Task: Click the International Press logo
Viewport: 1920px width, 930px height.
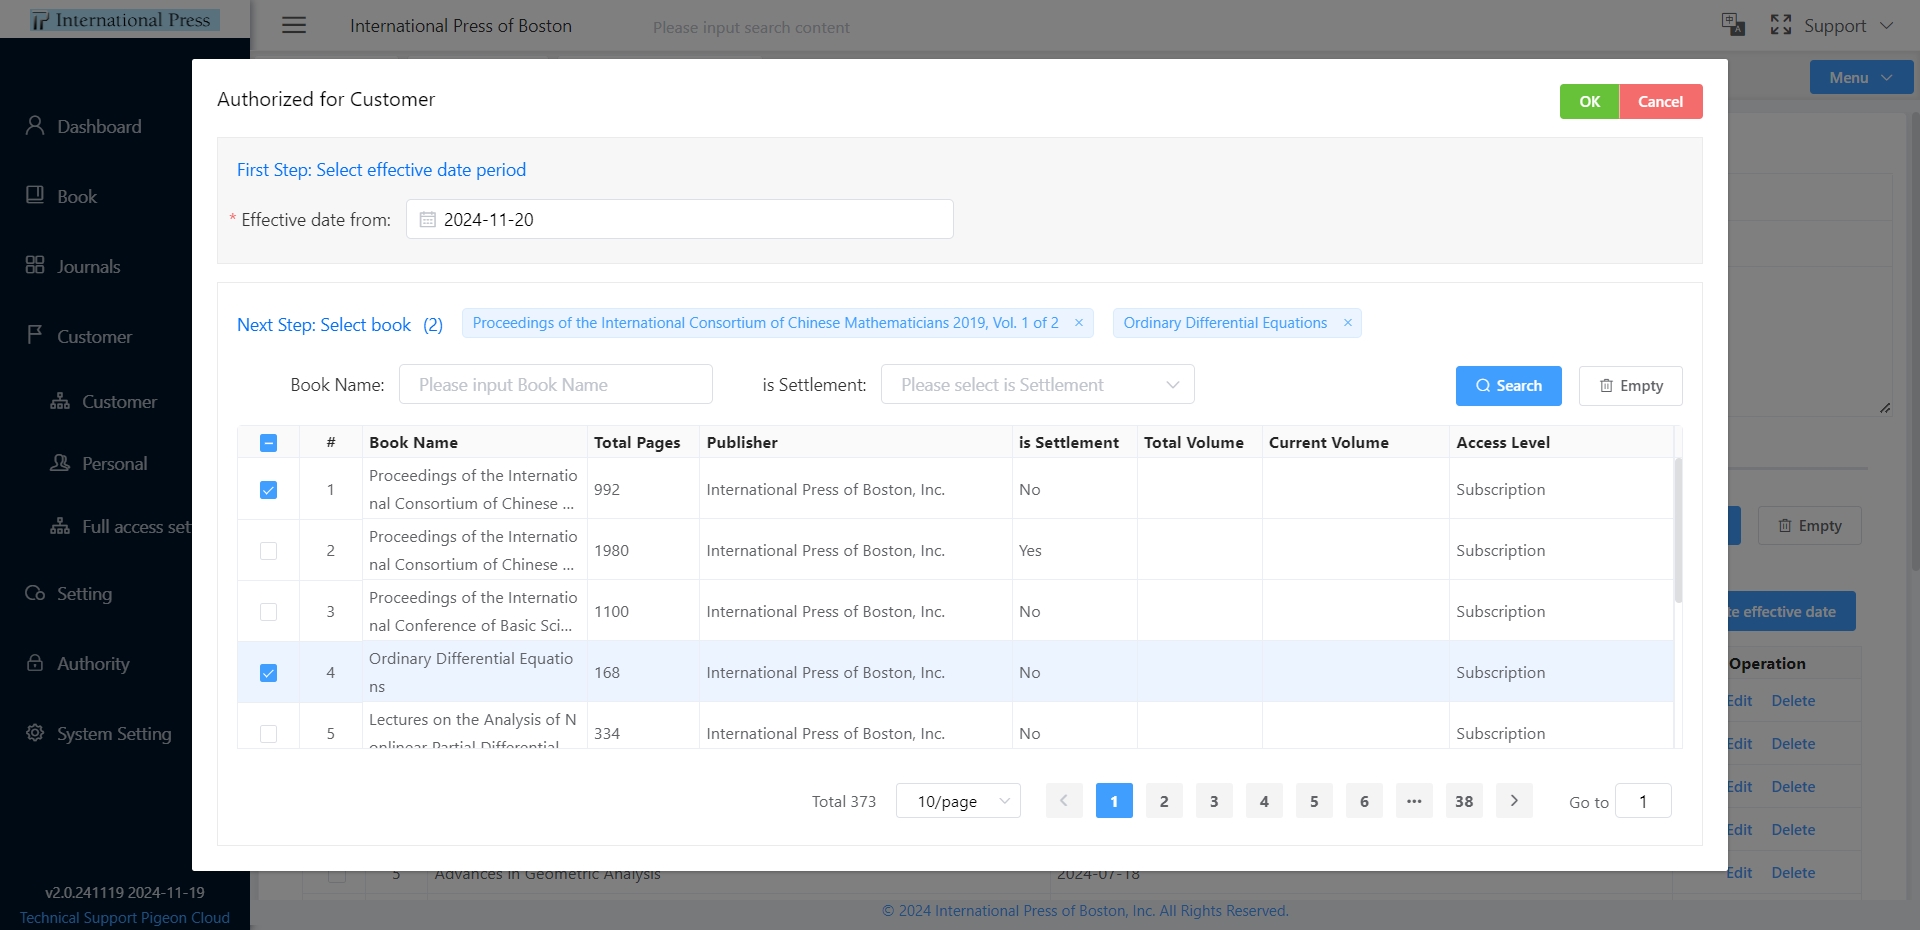Action: point(124,20)
